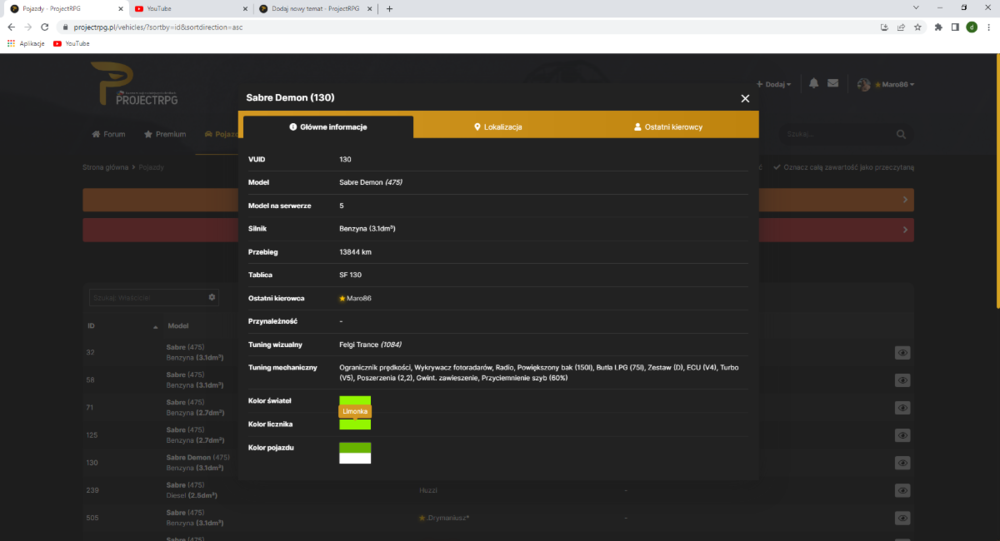1000x541 pixels.
Task: Click Huzzi owner in row 239
Action: tap(428, 490)
